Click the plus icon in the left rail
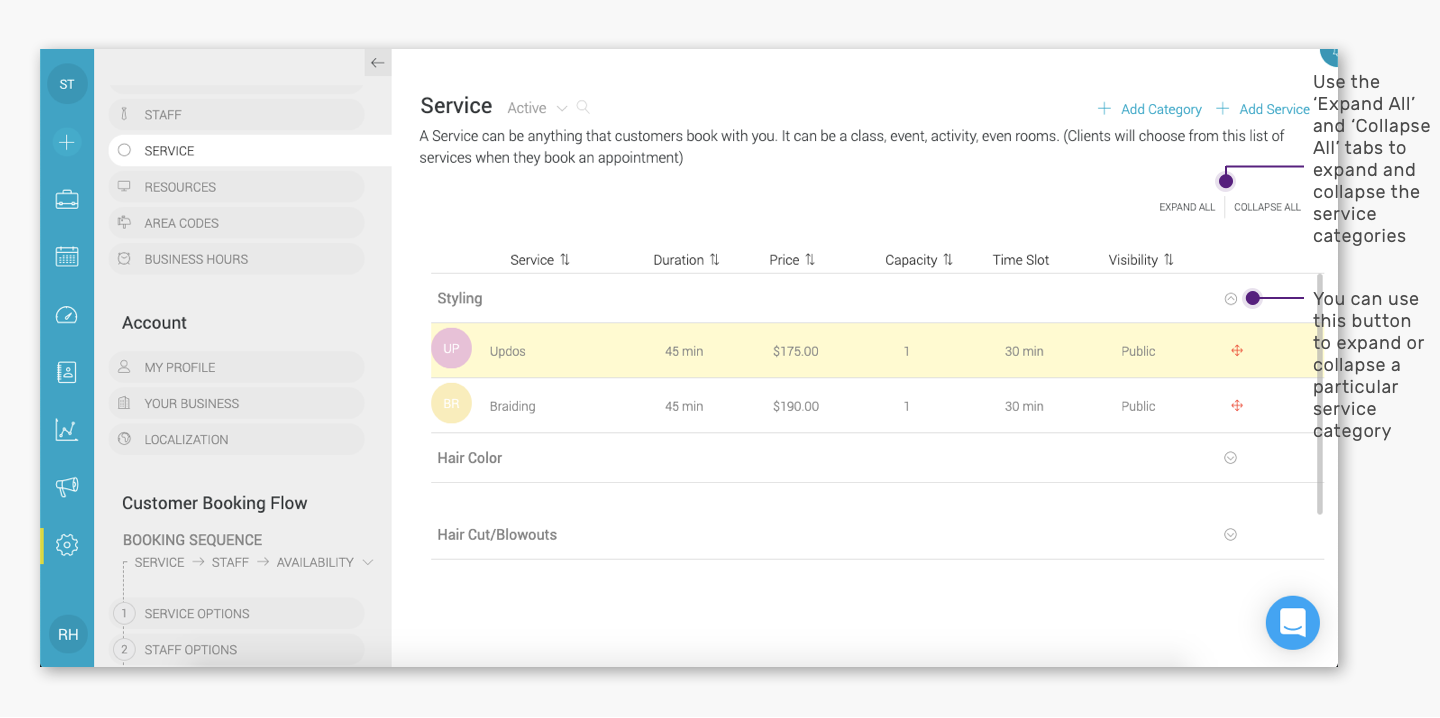The image size is (1440, 718). [x=67, y=142]
